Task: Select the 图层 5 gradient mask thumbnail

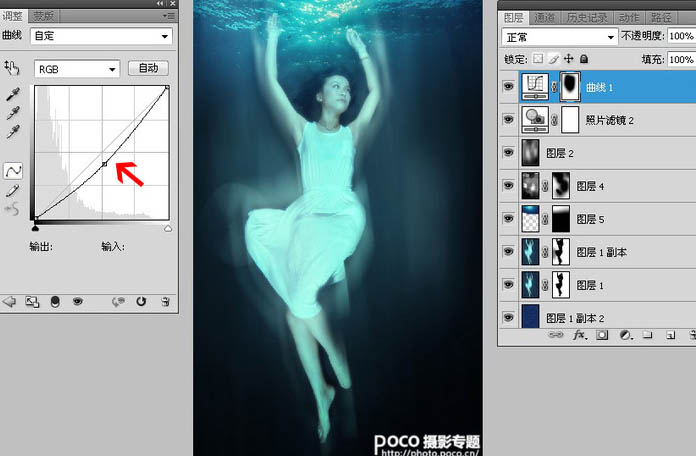Action: 561,219
